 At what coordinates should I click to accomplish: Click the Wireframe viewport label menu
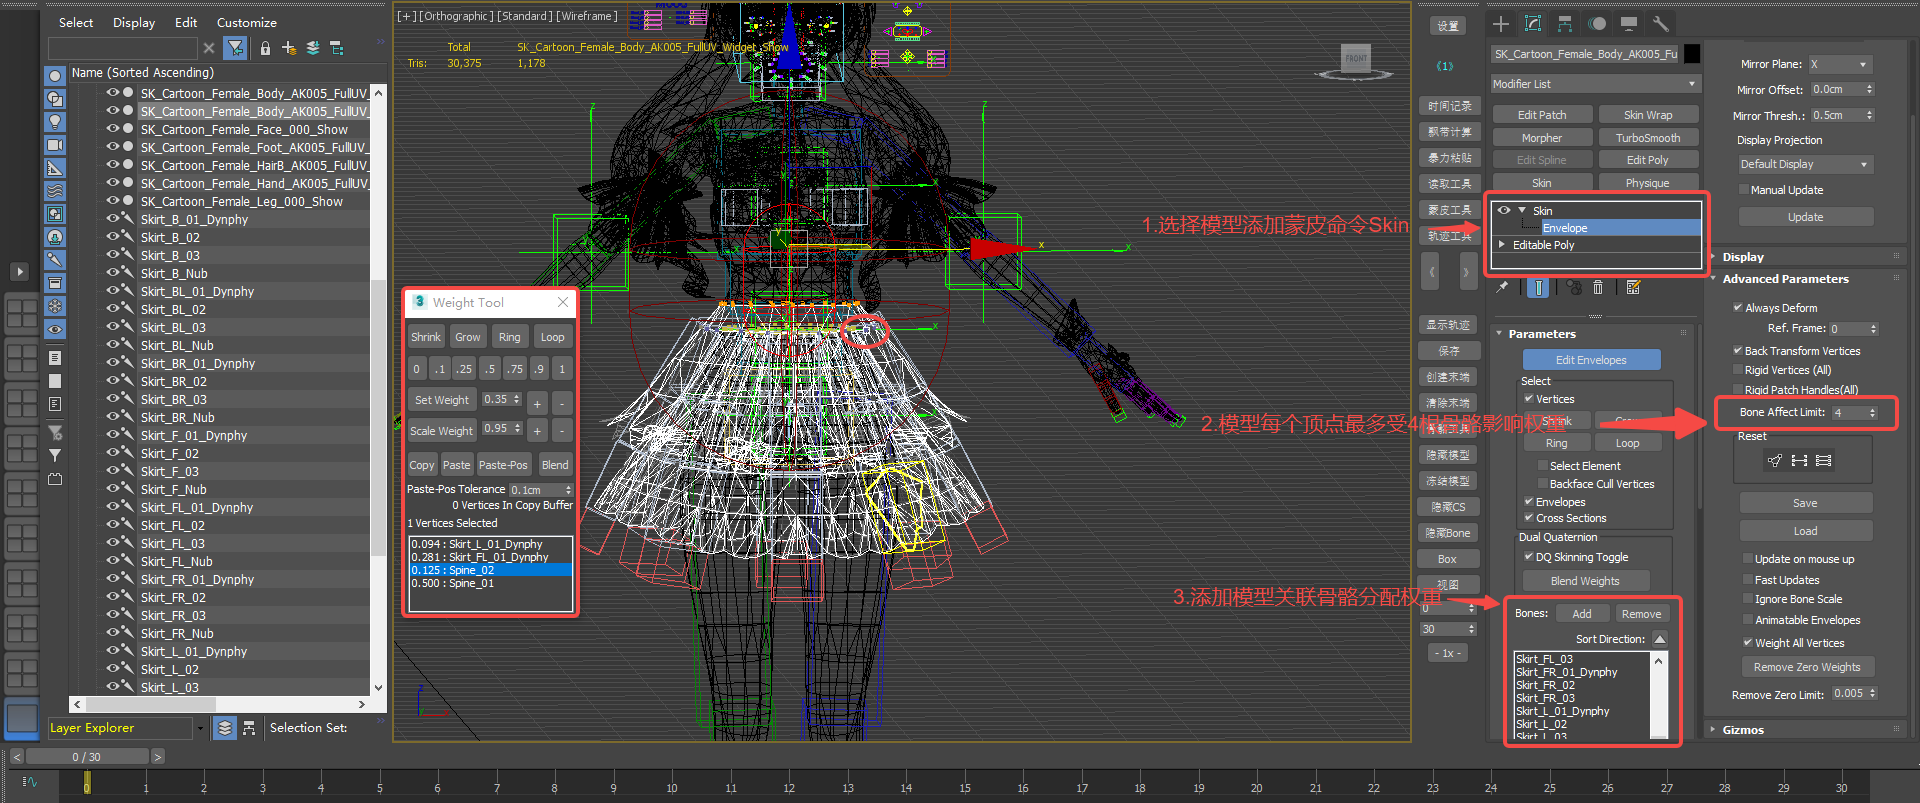click(587, 16)
